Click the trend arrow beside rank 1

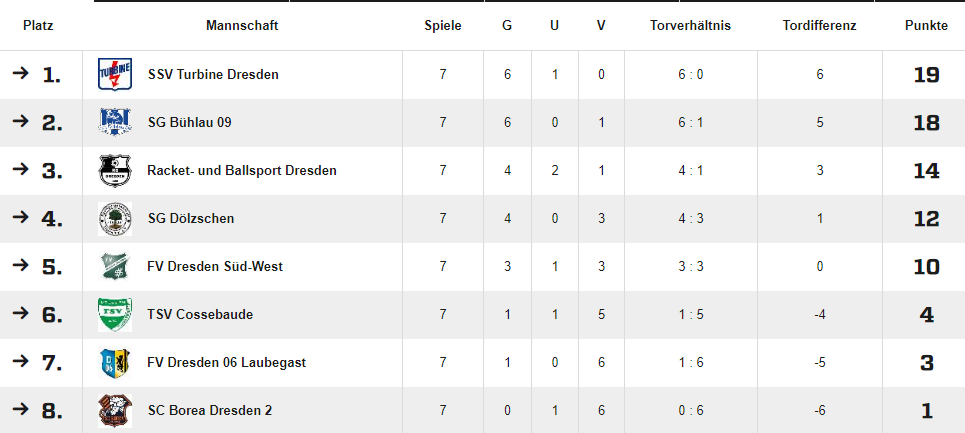21,73
